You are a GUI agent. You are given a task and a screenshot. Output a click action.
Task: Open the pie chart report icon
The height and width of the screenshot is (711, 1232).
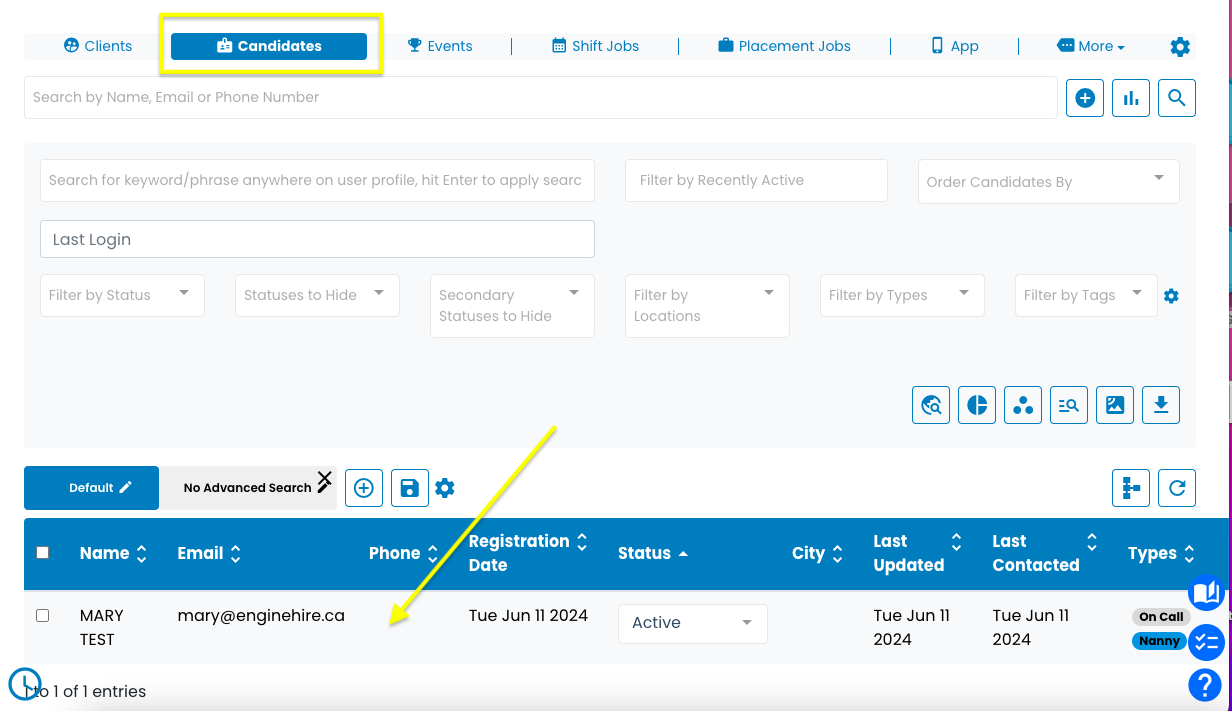click(x=977, y=405)
